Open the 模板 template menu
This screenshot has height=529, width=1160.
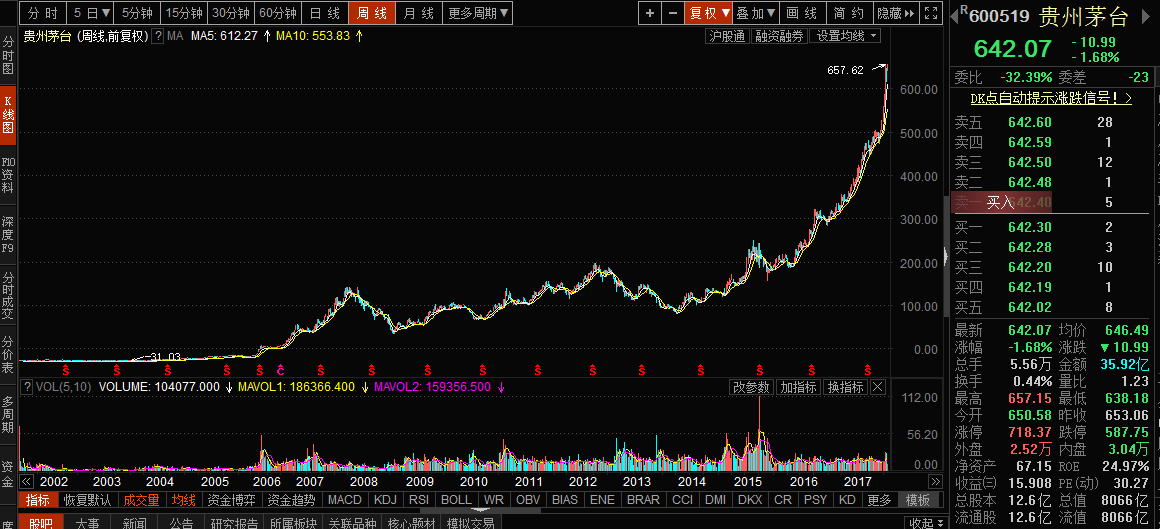(x=917, y=500)
